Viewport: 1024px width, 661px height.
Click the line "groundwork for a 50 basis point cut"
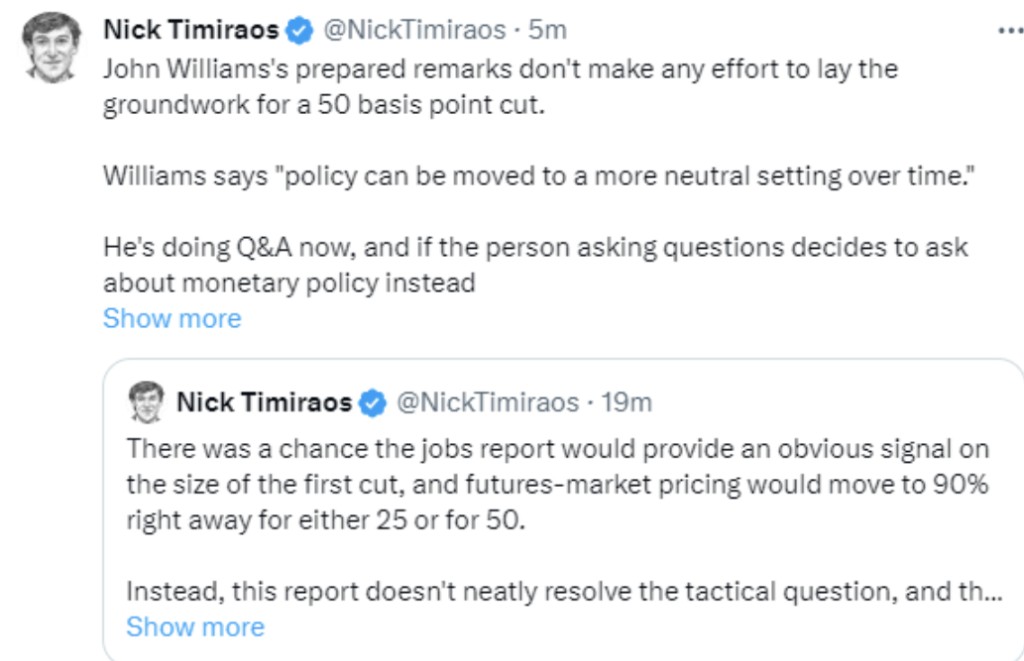325,105
